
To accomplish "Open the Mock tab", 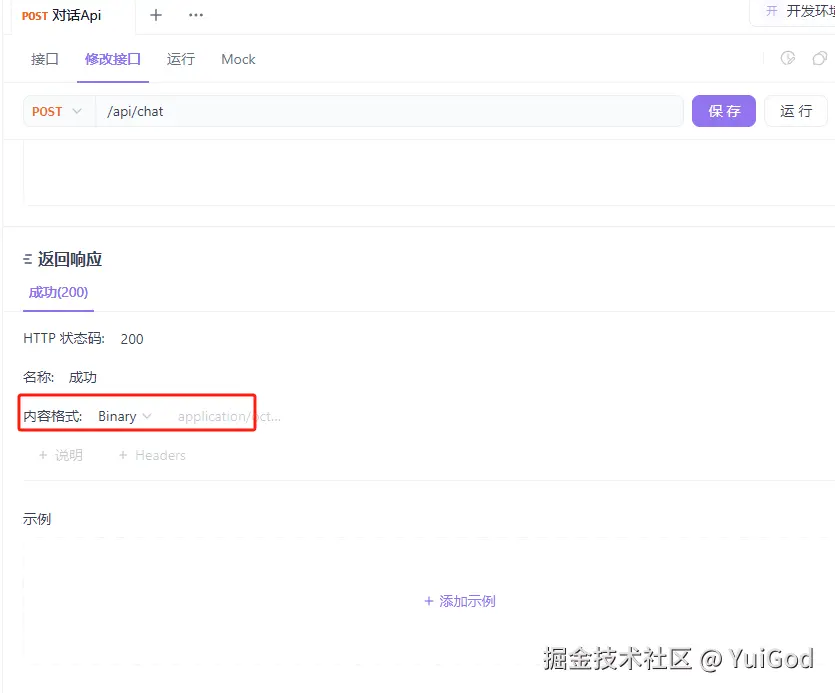I will click(x=238, y=59).
